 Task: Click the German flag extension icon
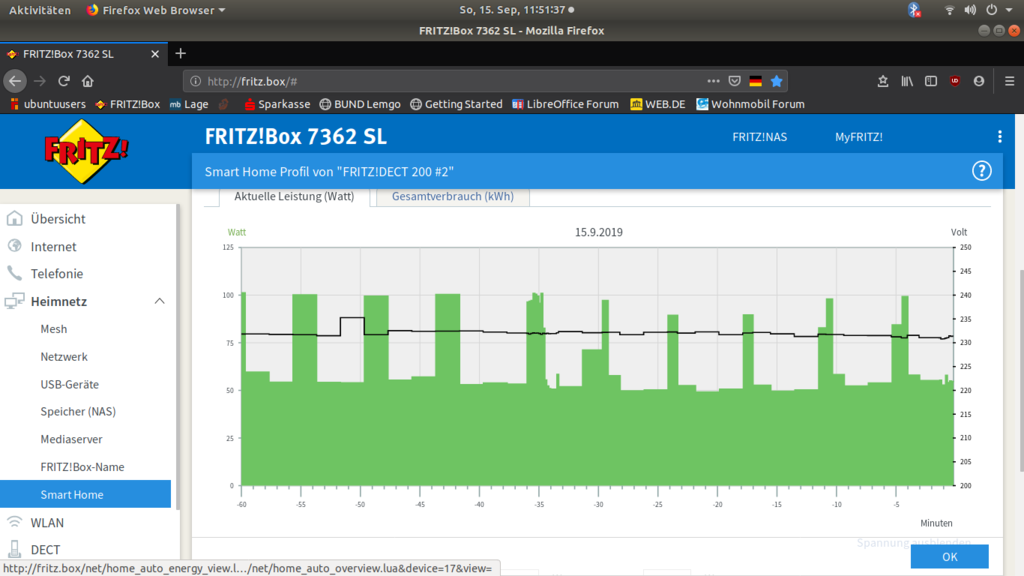pyautogui.click(x=756, y=81)
